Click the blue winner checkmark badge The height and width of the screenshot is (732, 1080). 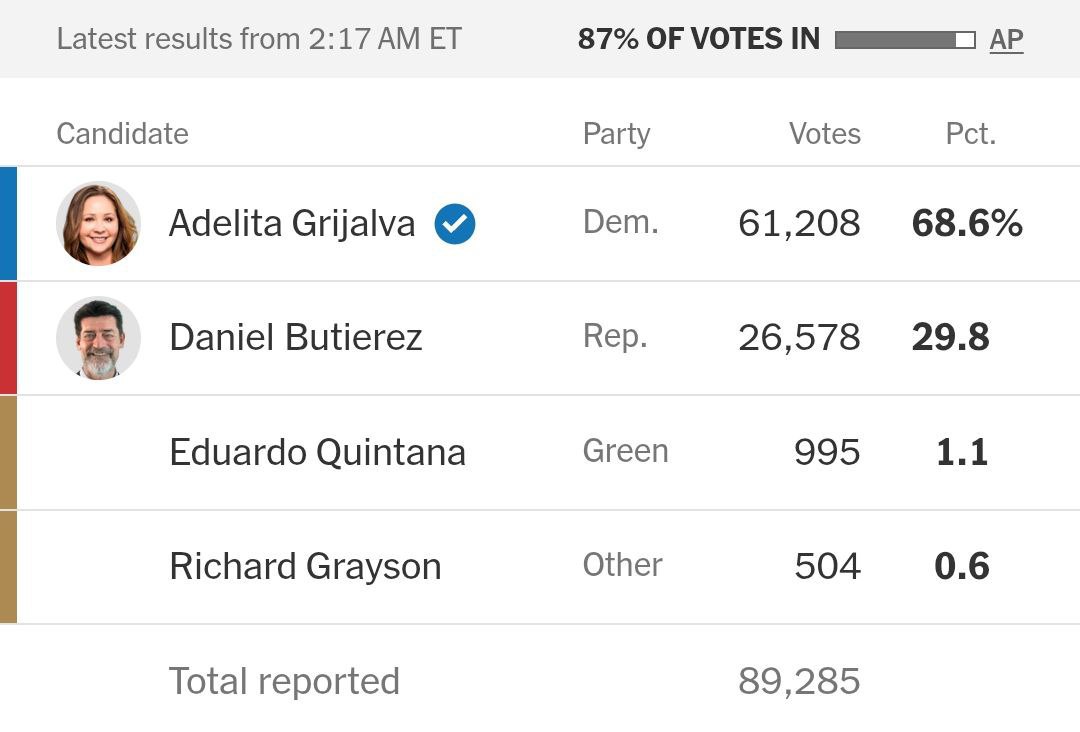coord(455,224)
